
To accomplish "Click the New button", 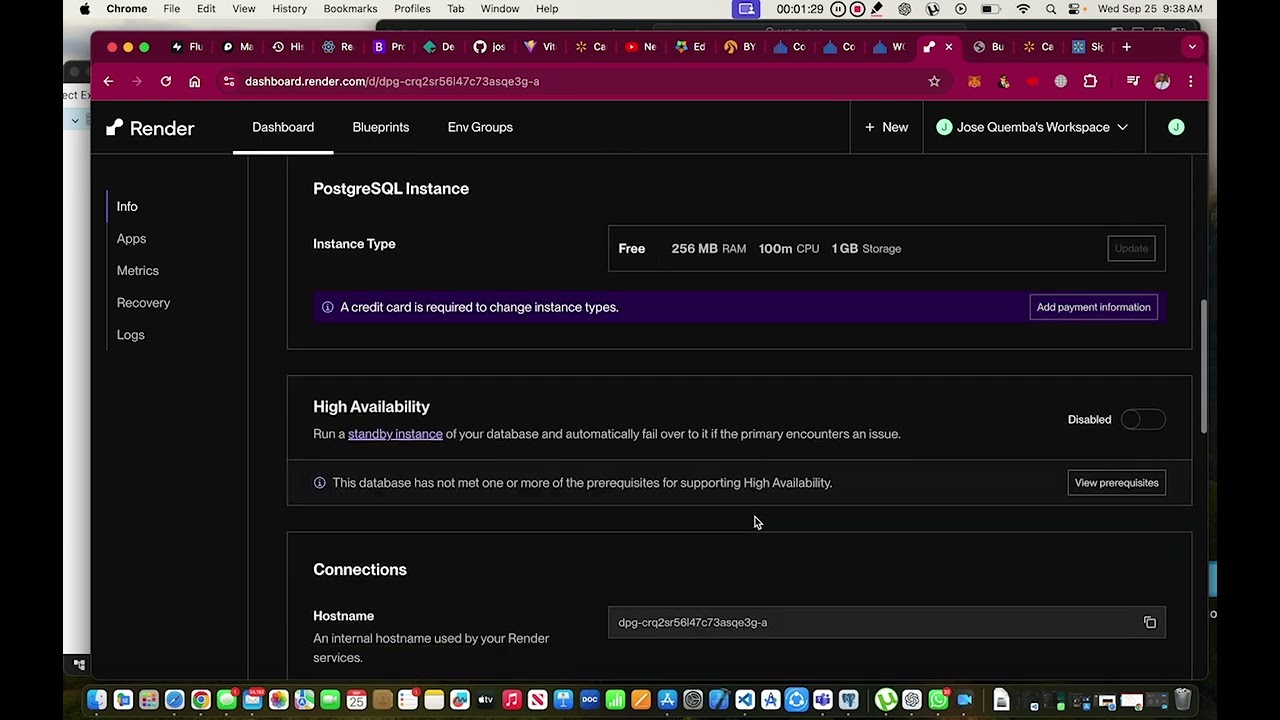I will point(886,127).
